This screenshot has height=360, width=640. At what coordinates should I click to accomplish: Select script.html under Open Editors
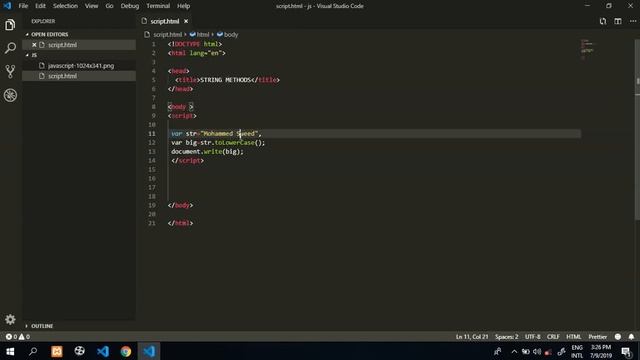(79, 45)
